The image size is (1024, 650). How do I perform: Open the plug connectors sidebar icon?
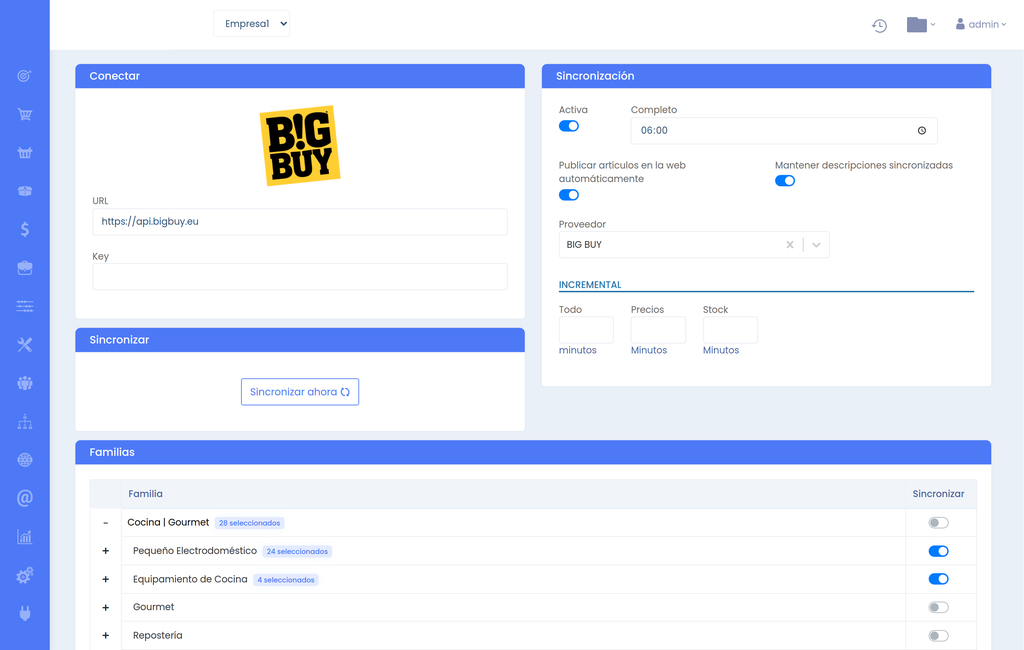click(x=24, y=613)
